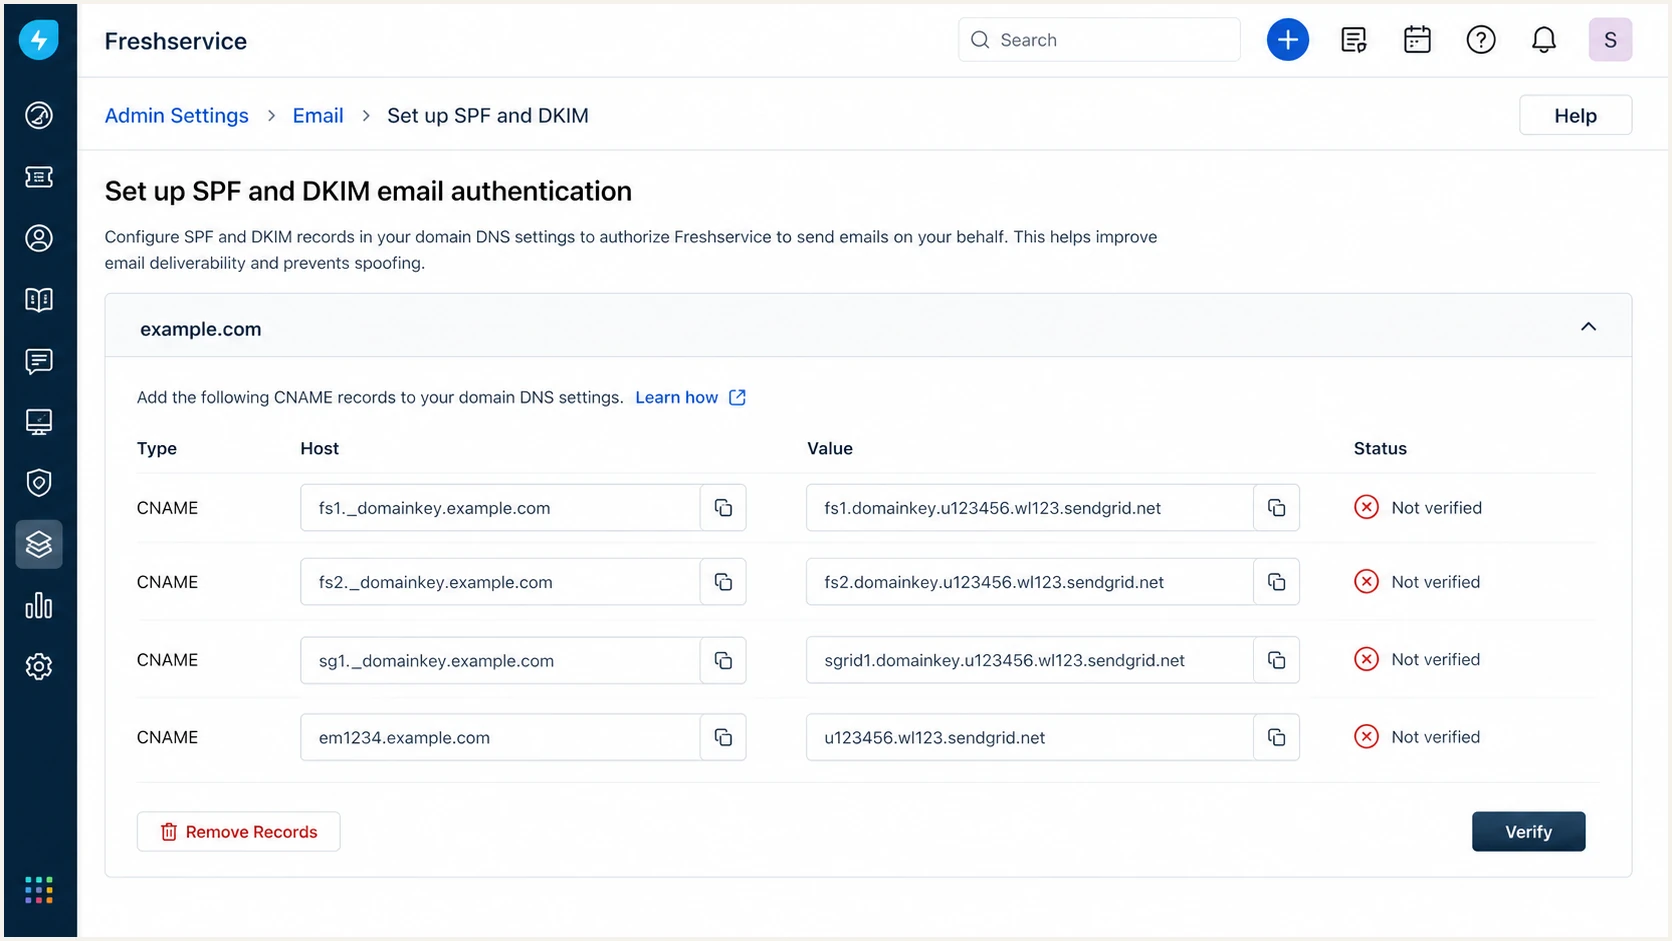Open the shield icon in sidebar
This screenshot has height=941, width=1672.
tap(39, 483)
